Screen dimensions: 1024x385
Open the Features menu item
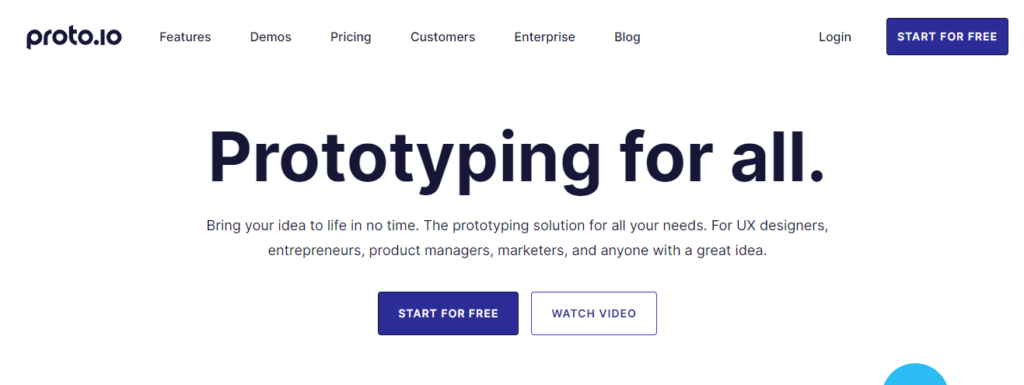pos(185,37)
